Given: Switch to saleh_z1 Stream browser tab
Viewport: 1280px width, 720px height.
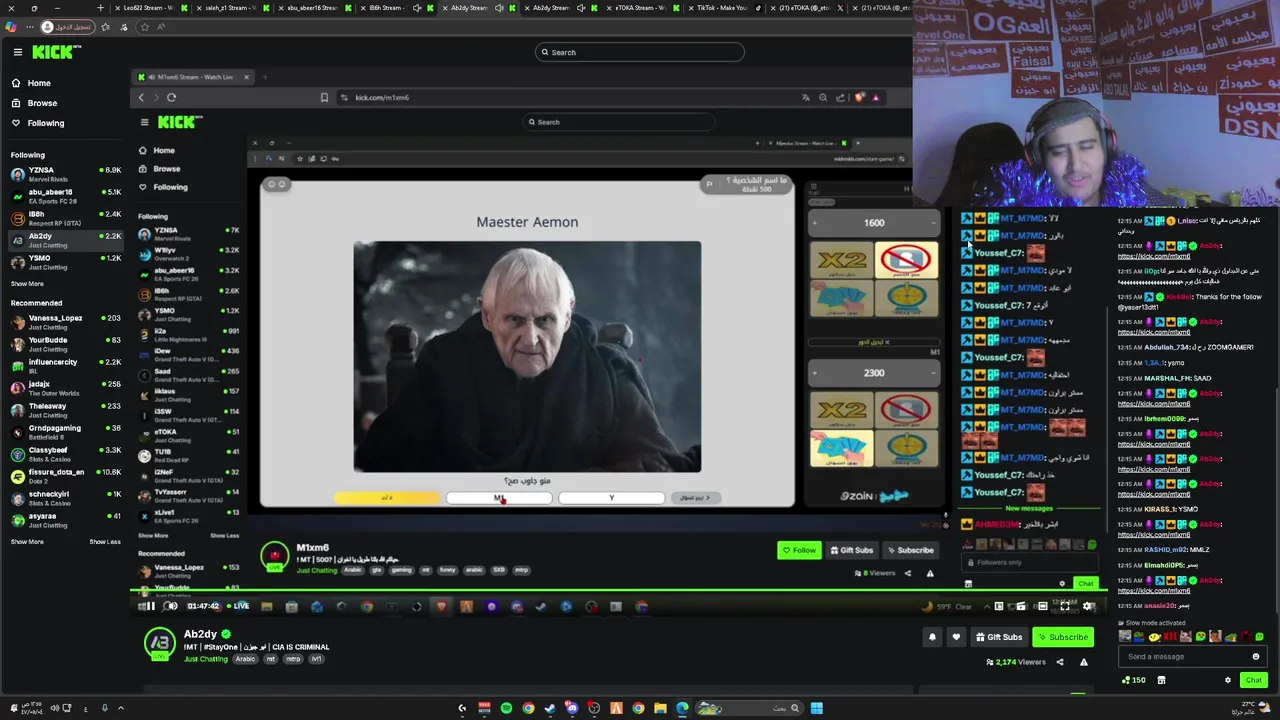Looking at the screenshot, I should tap(232, 8).
